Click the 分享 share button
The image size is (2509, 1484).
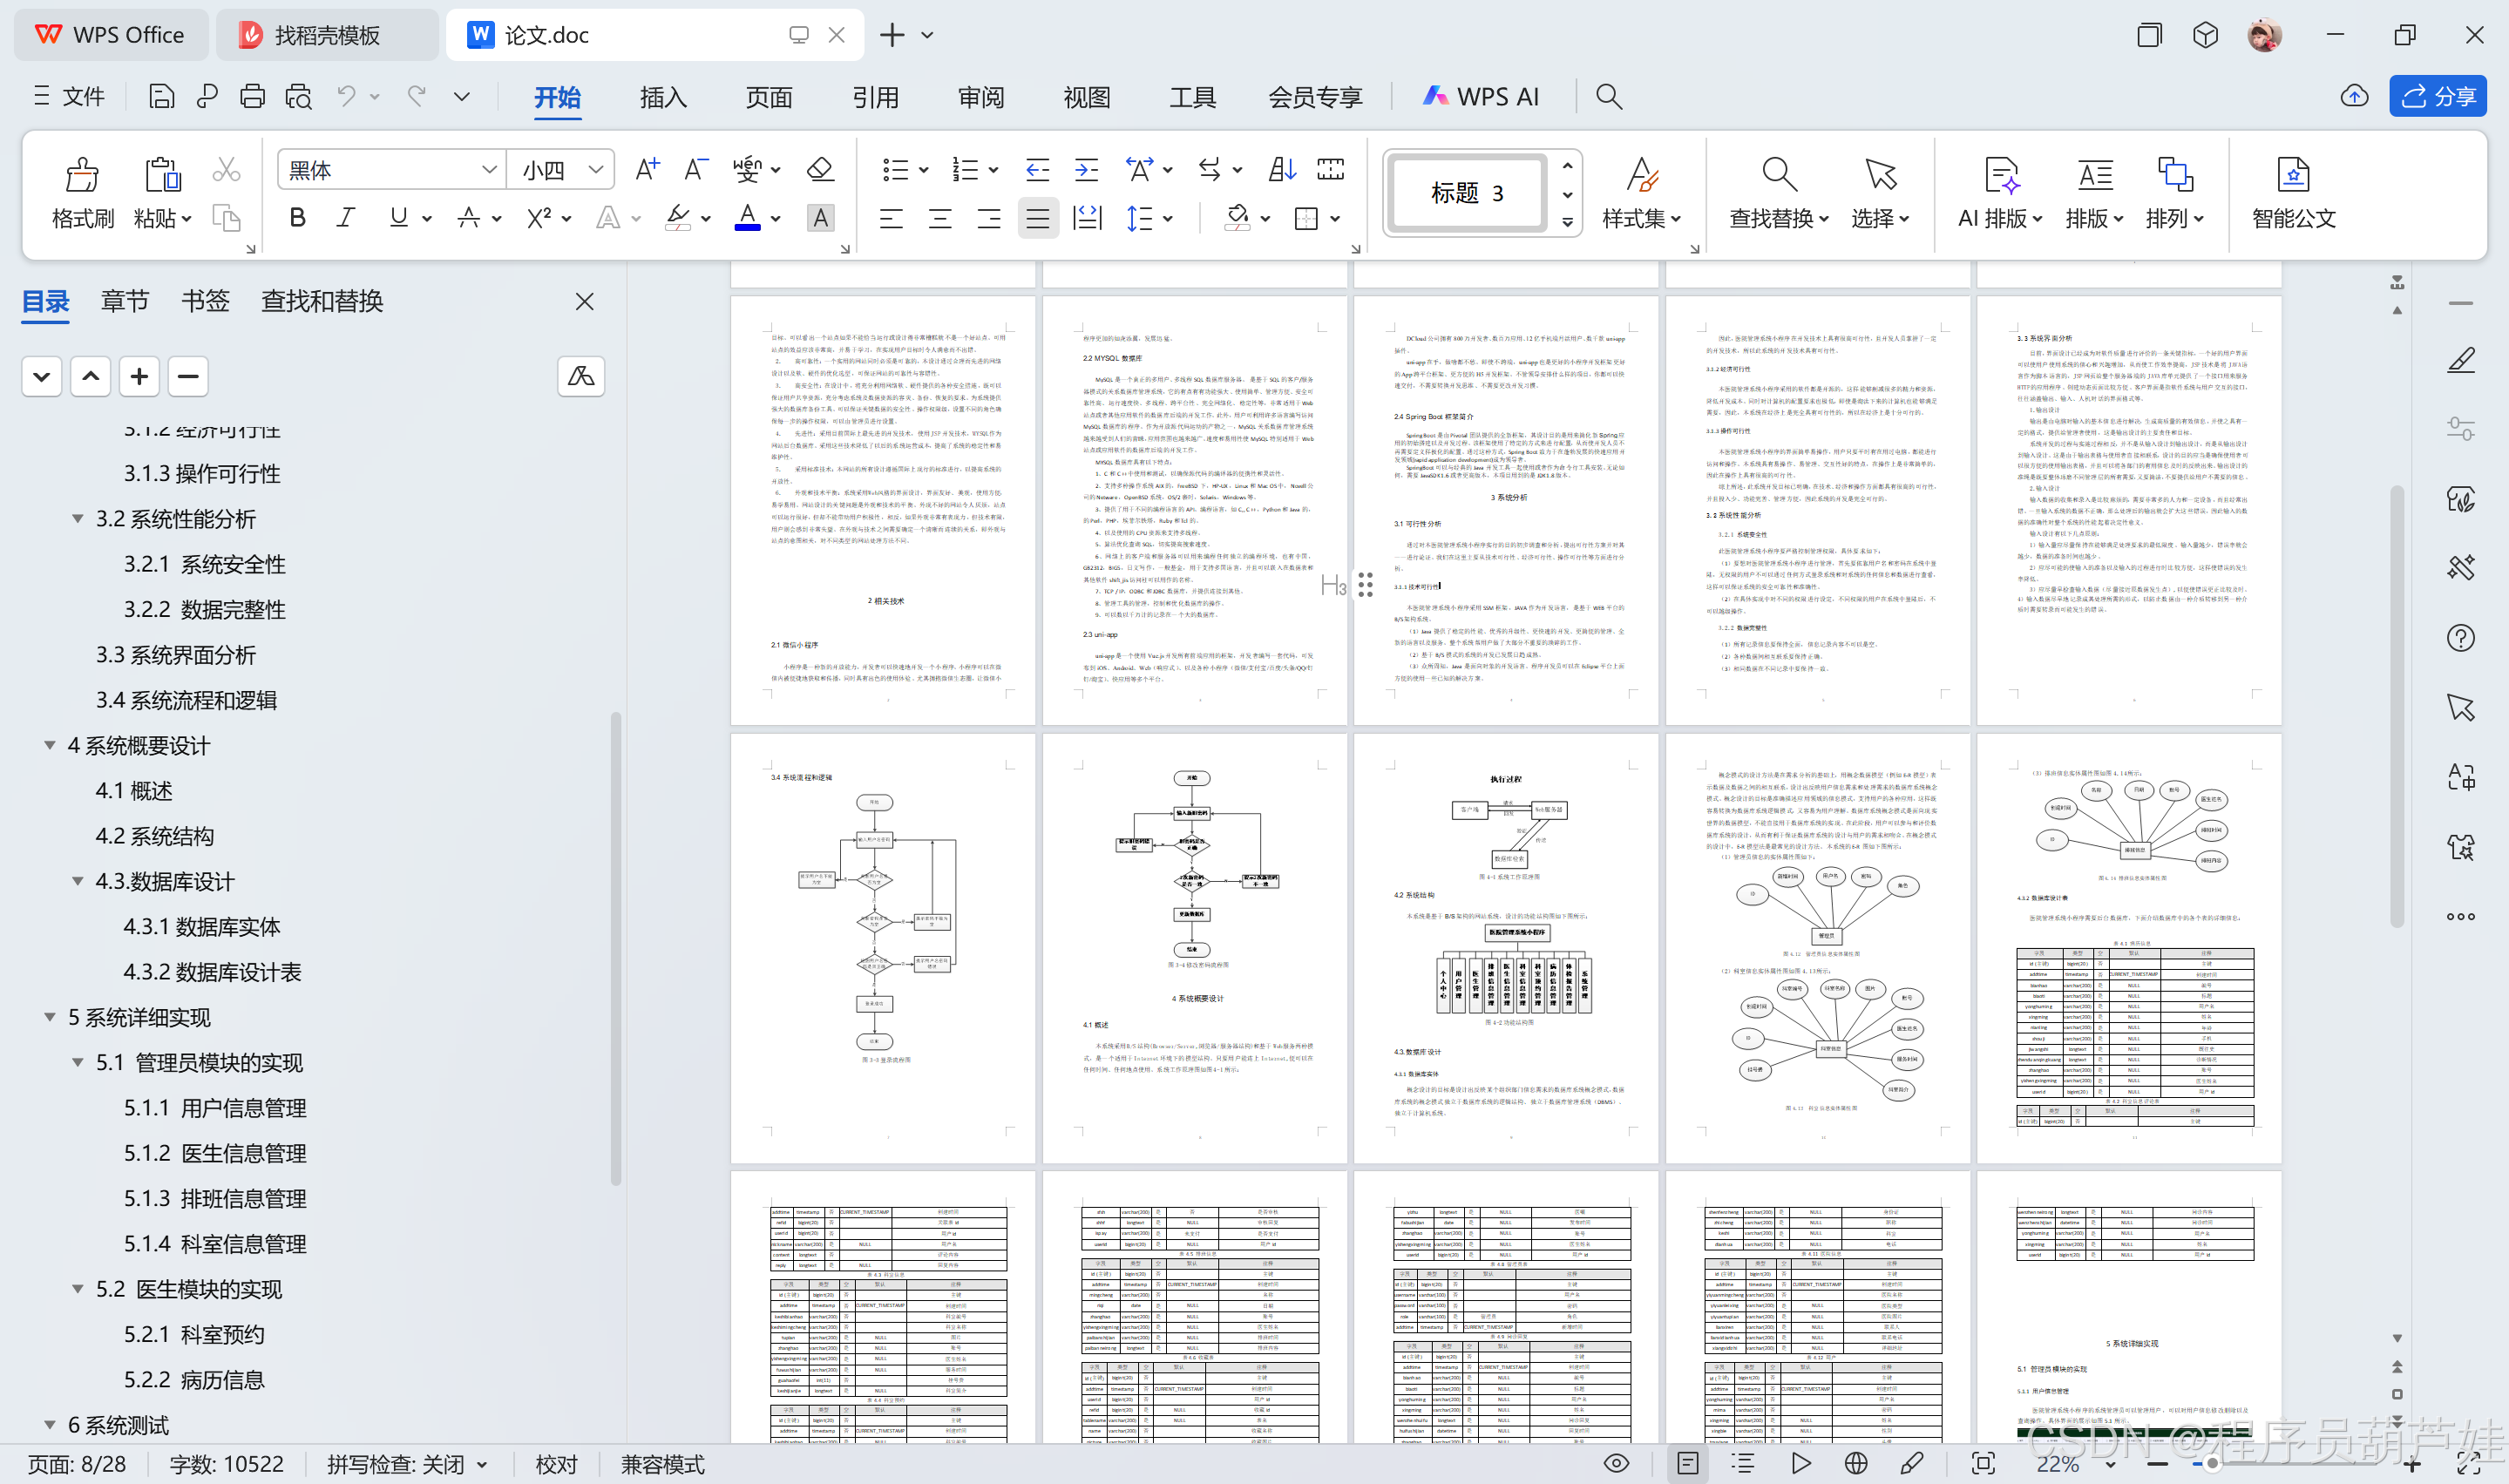tap(2437, 96)
